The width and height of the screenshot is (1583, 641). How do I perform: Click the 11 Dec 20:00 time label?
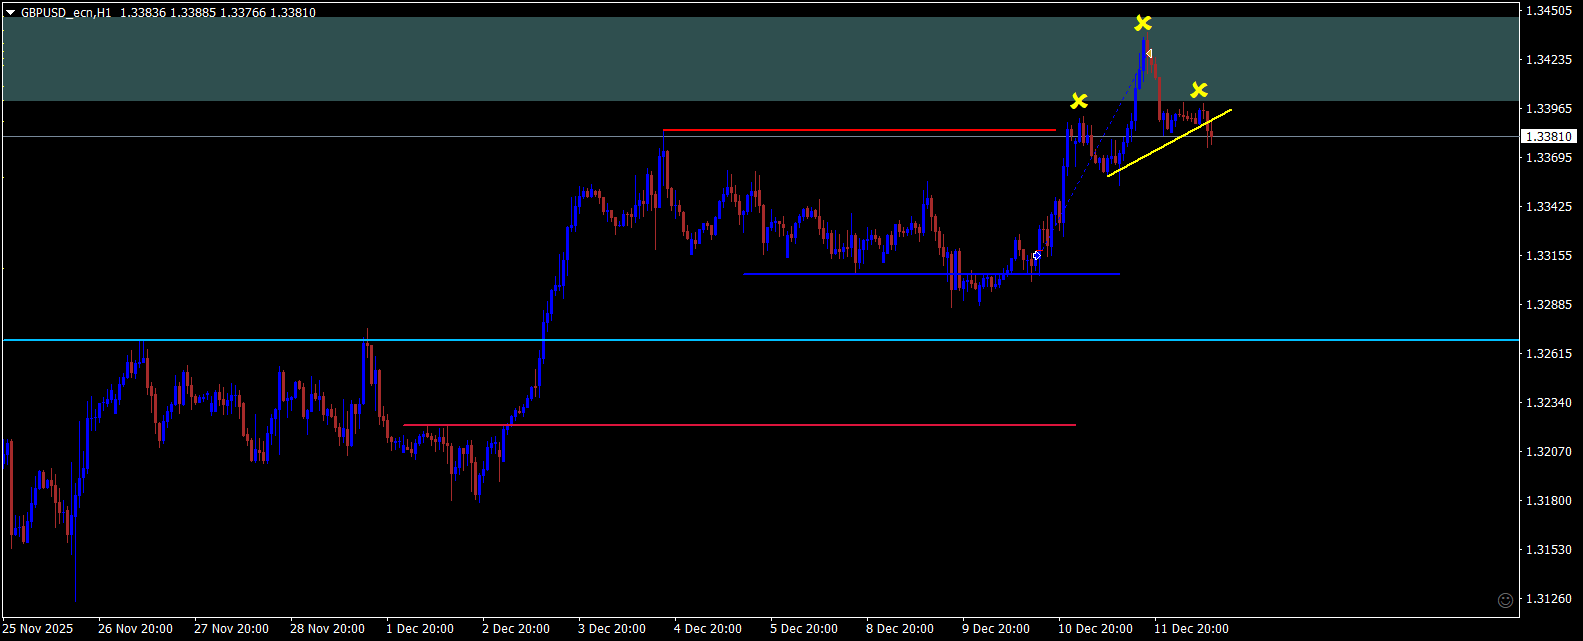coord(1191,629)
